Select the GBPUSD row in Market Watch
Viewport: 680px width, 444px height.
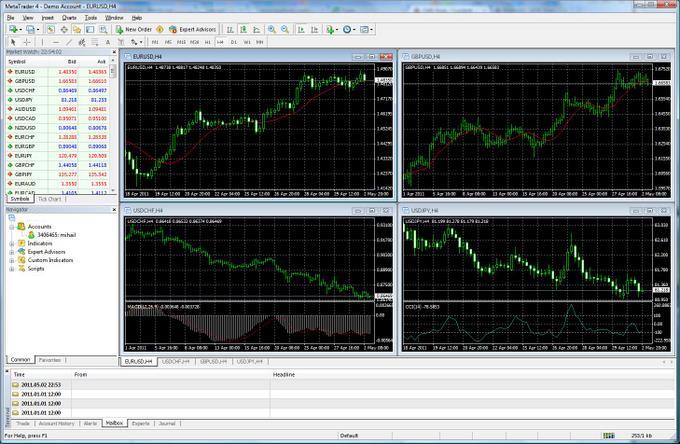(x=57, y=81)
